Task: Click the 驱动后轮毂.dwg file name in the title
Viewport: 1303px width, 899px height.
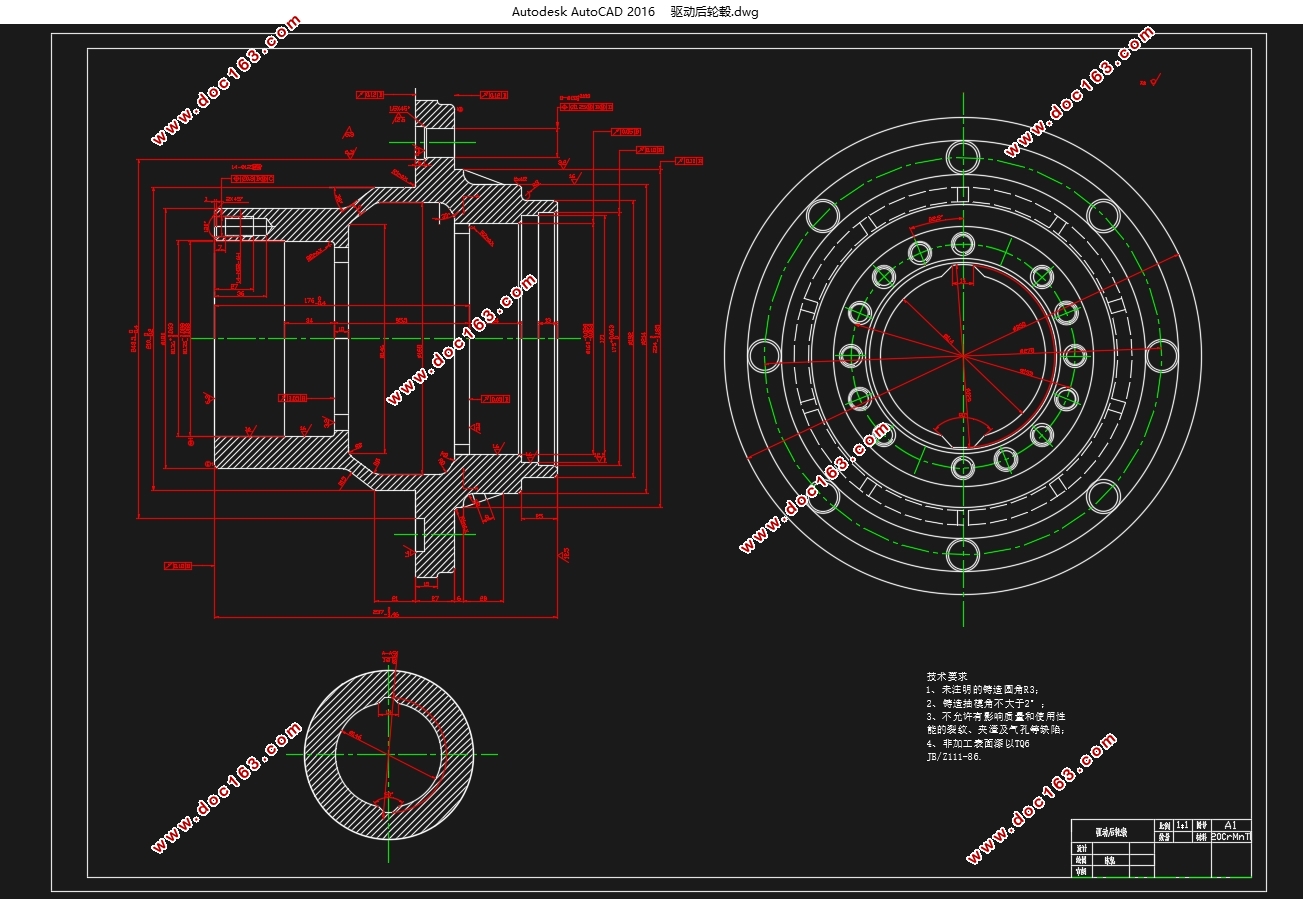Action: pos(715,12)
